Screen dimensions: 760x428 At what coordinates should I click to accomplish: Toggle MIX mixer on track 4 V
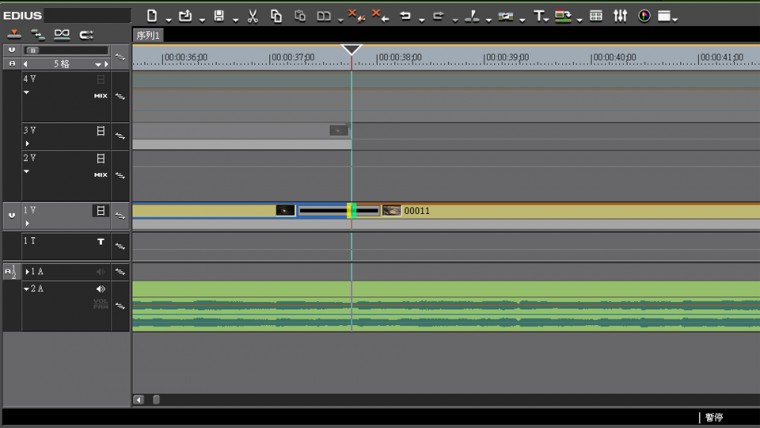(x=100, y=96)
